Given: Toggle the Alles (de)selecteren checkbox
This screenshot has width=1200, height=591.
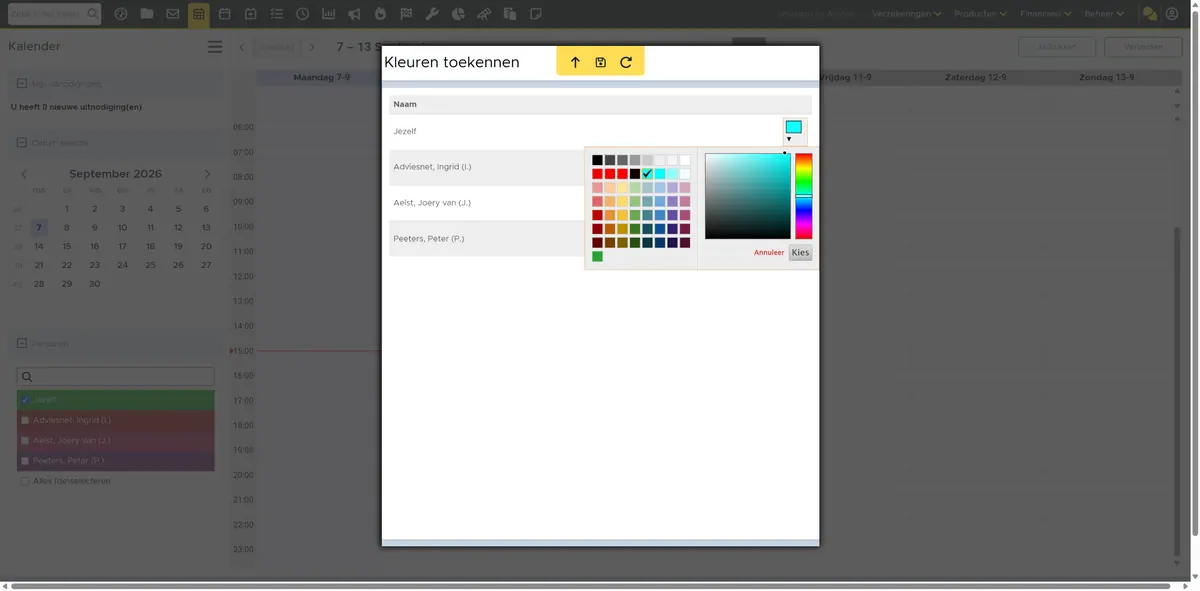Looking at the screenshot, I should [x=25, y=481].
